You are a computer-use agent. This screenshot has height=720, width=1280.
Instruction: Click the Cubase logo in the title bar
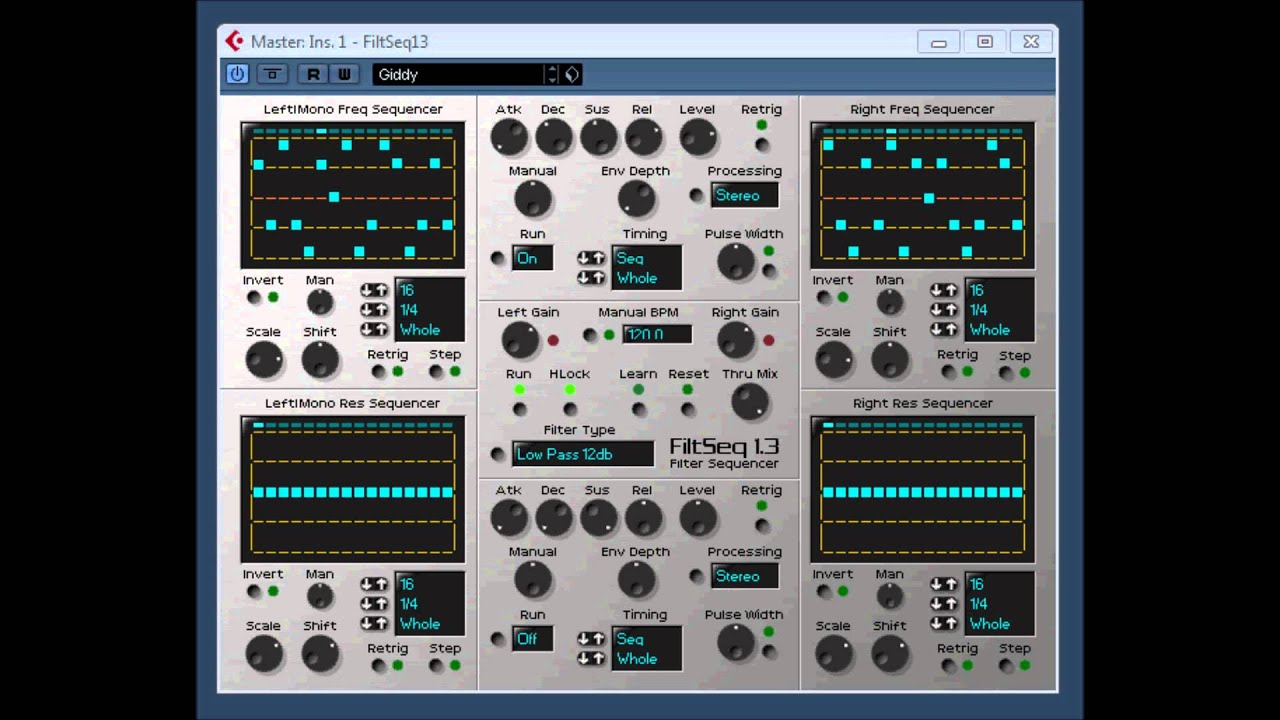(234, 41)
